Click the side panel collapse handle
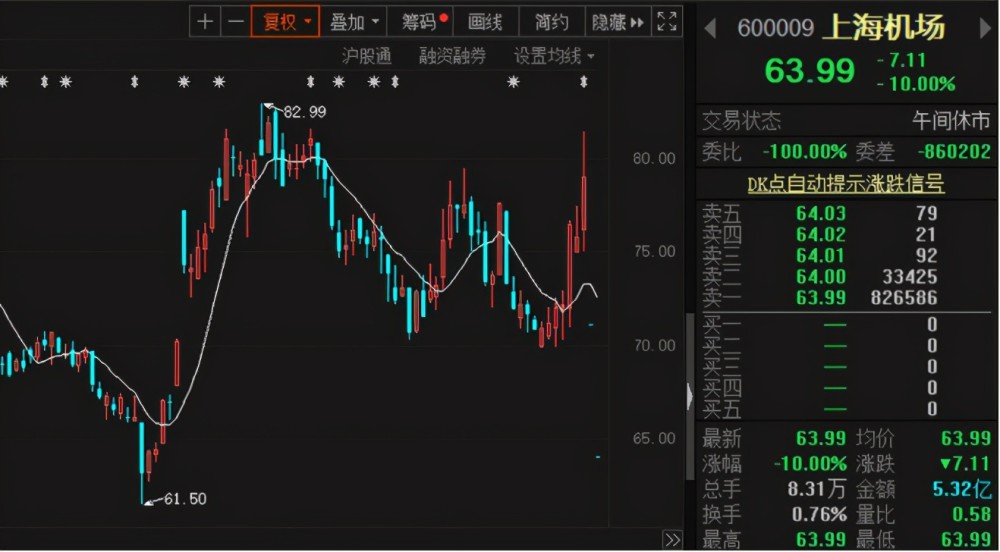 pos(689,396)
